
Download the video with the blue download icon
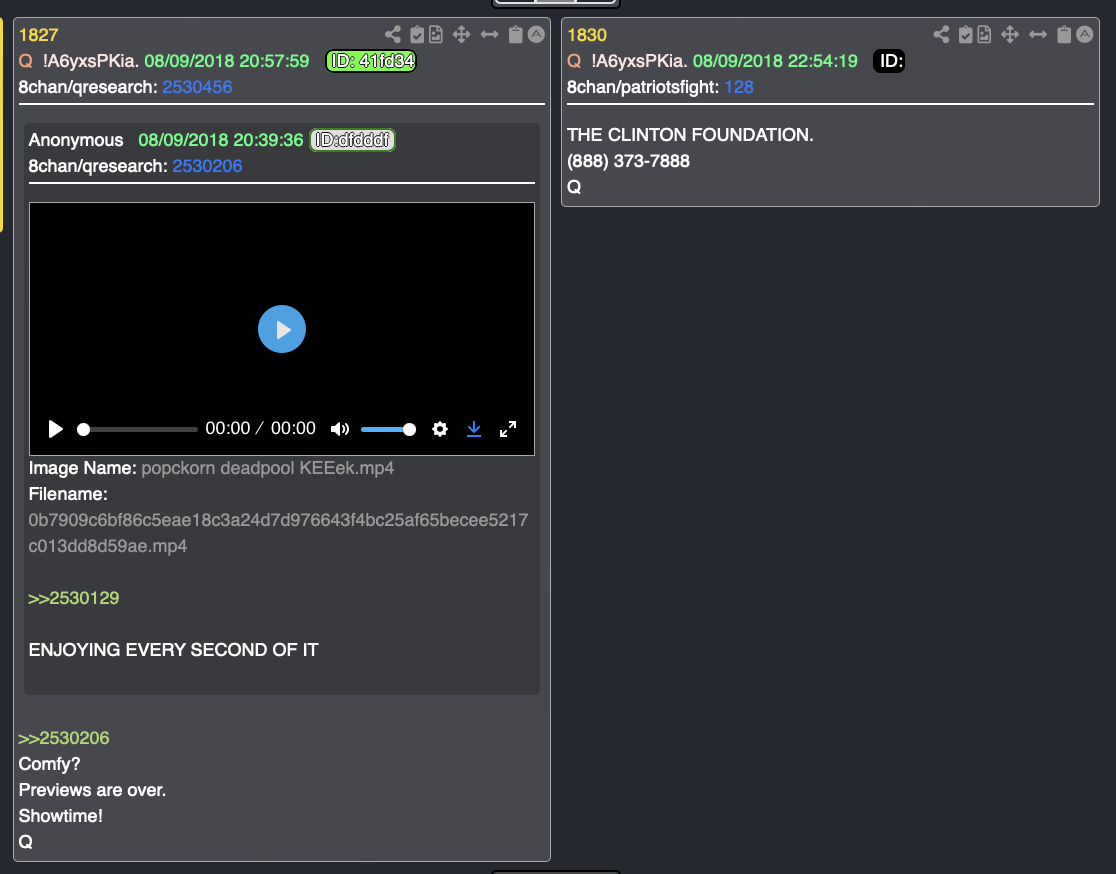(x=474, y=429)
